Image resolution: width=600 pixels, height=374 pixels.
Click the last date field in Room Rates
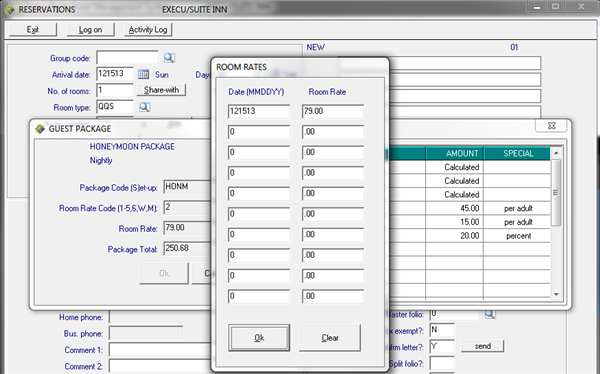[x=259, y=297]
